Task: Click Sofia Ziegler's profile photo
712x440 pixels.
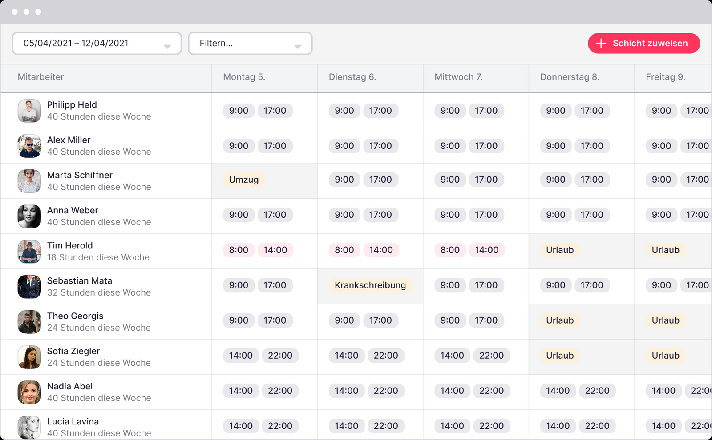Action: (29, 357)
